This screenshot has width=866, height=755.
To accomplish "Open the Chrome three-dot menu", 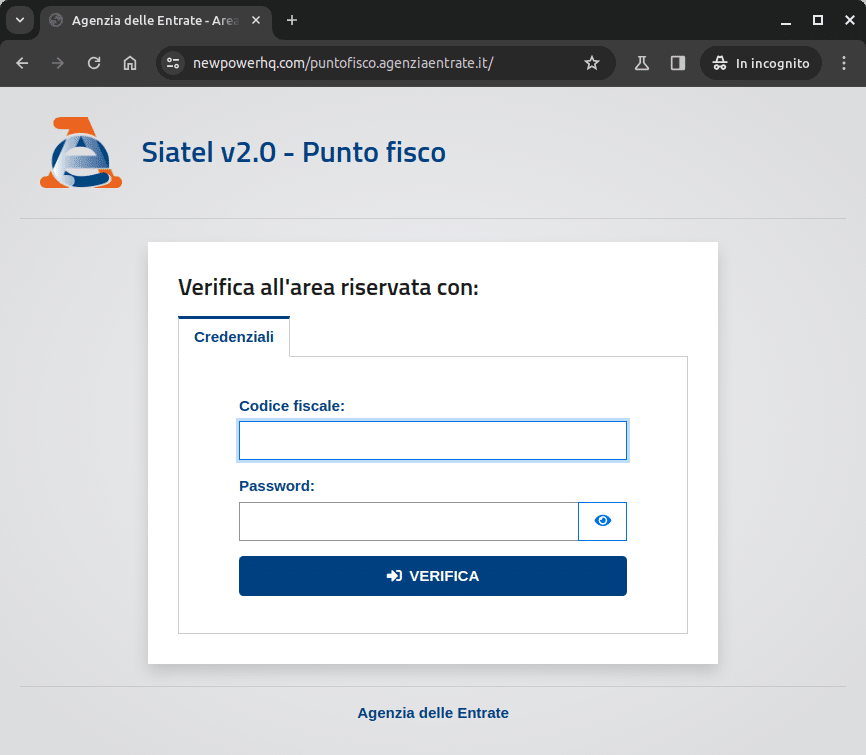I will [843, 64].
